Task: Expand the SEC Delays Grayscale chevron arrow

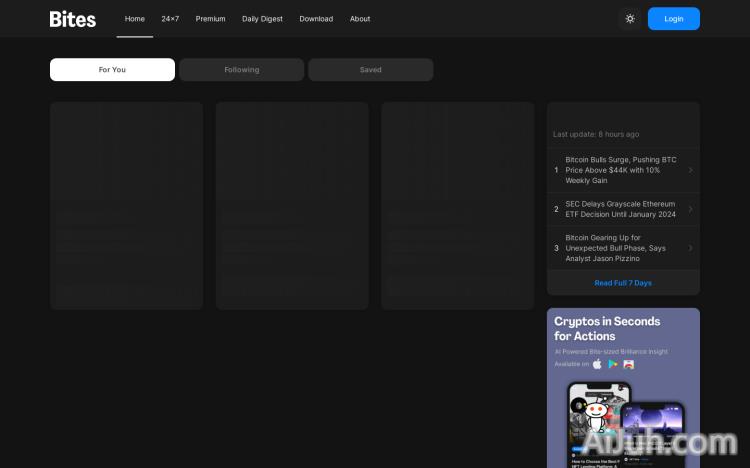Action: click(x=690, y=209)
